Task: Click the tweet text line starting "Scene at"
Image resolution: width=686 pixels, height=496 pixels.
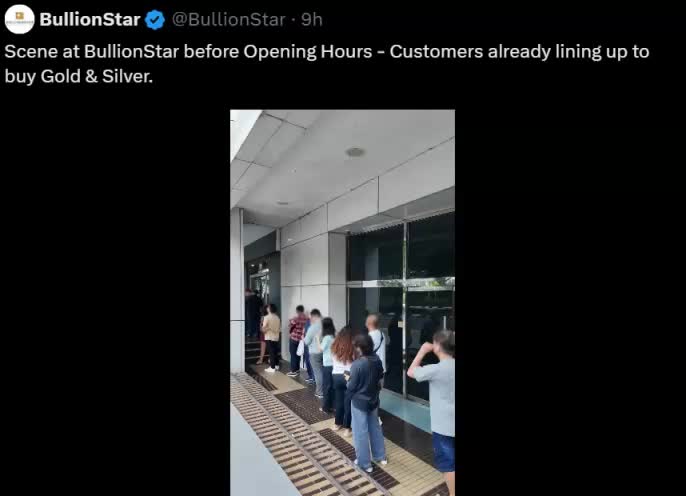Action: pos(327,52)
